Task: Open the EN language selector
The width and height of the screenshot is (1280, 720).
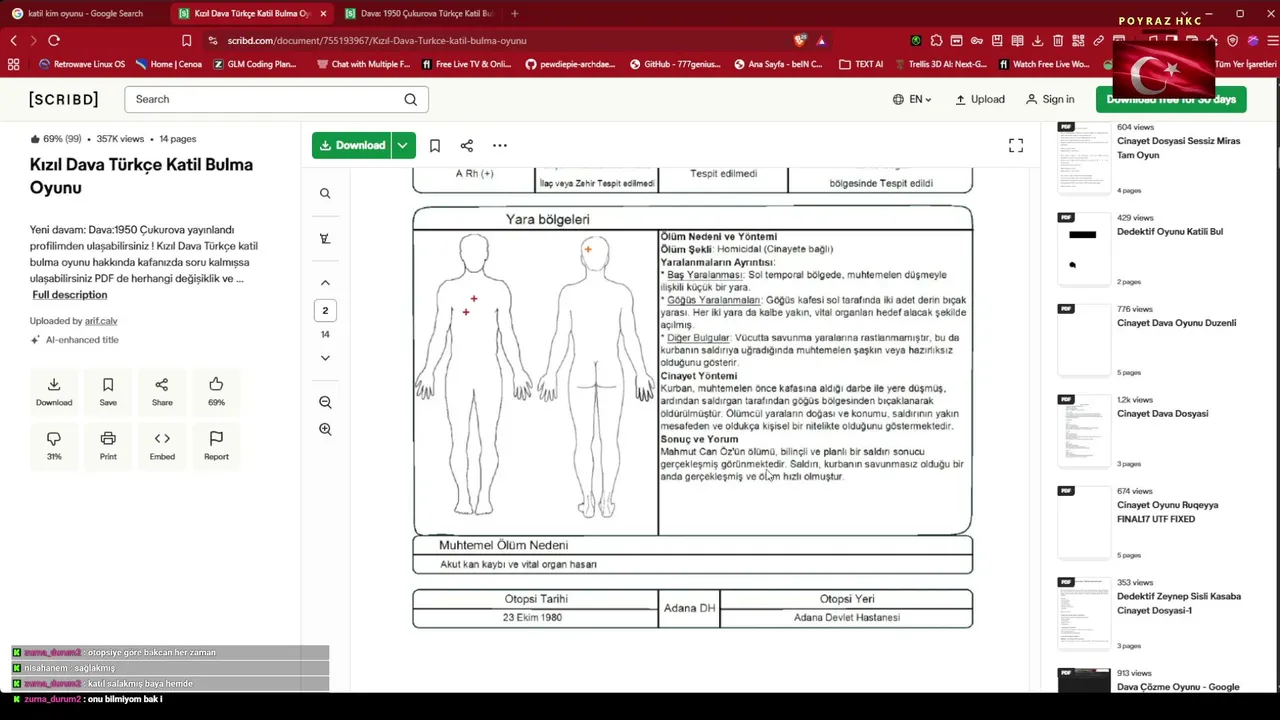Action: coord(912,99)
